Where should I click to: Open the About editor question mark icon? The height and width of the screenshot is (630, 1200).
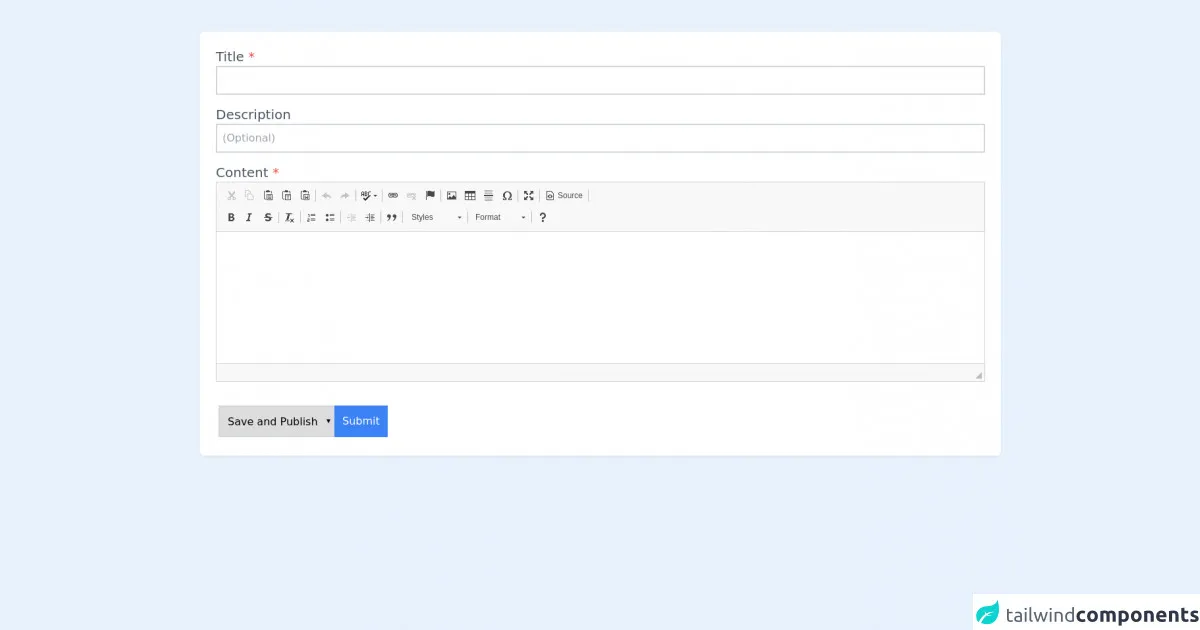point(543,218)
